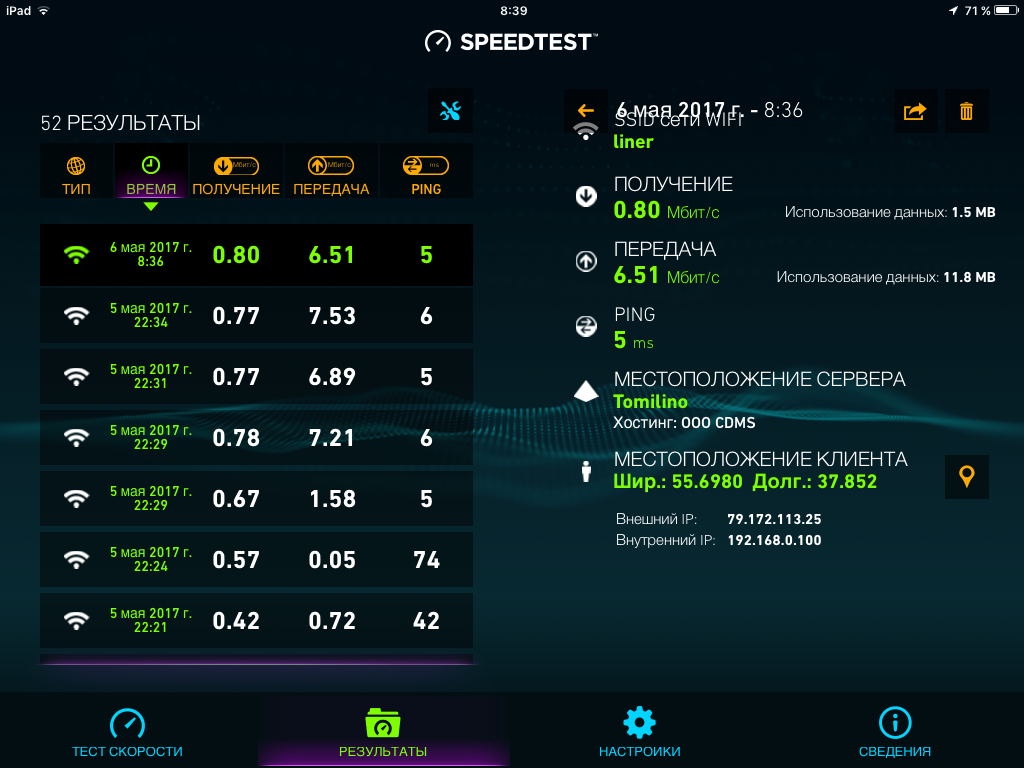
Task: Select result with ping 74
Action: pyautogui.click(x=257, y=560)
